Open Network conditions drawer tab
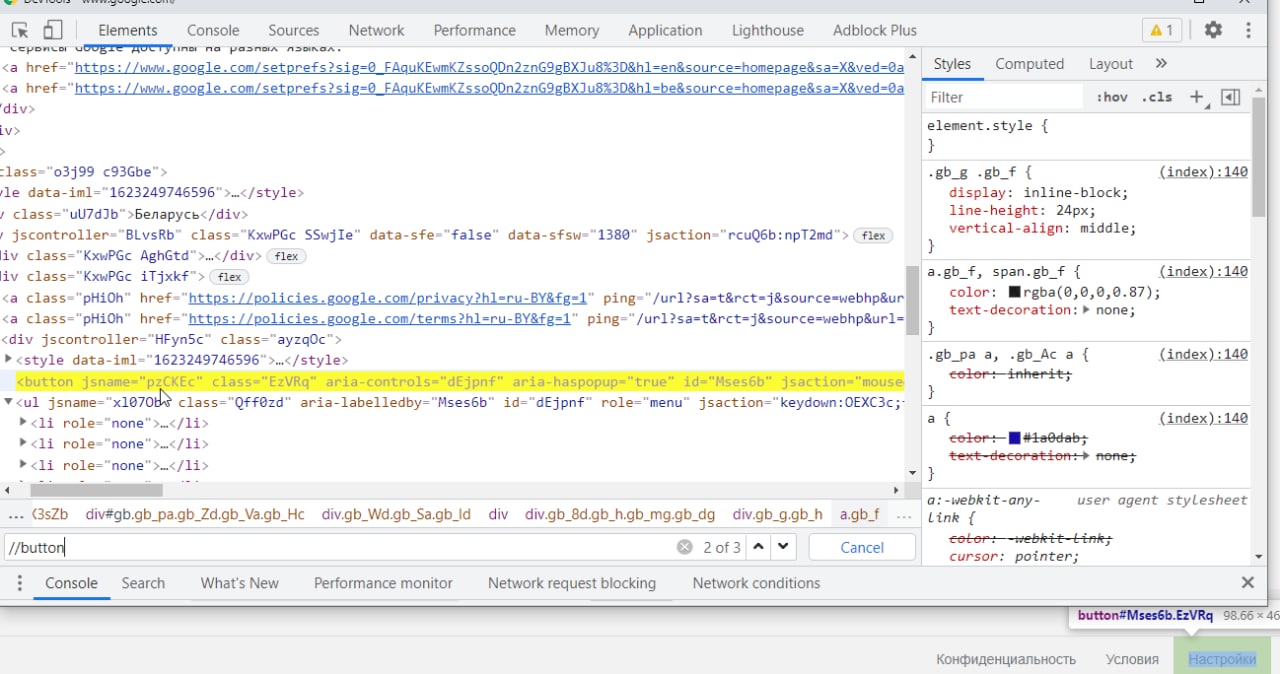 click(756, 583)
